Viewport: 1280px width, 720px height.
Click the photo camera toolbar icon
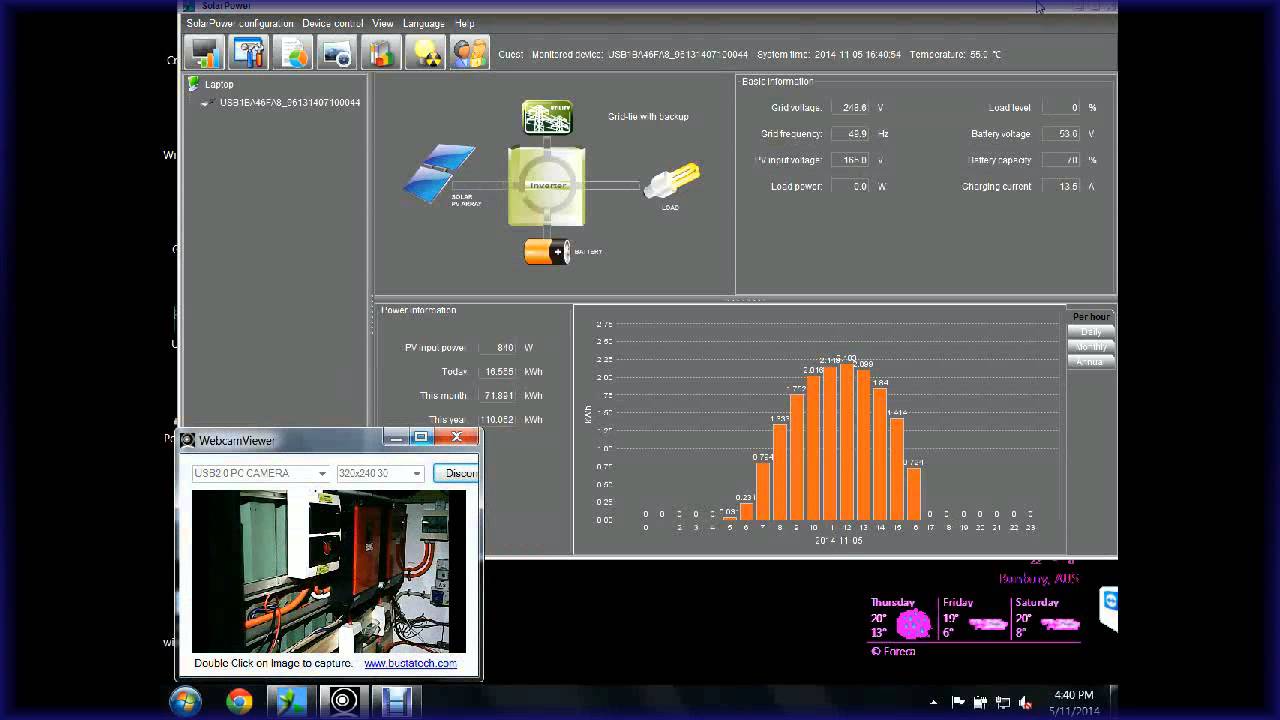pos(337,52)
